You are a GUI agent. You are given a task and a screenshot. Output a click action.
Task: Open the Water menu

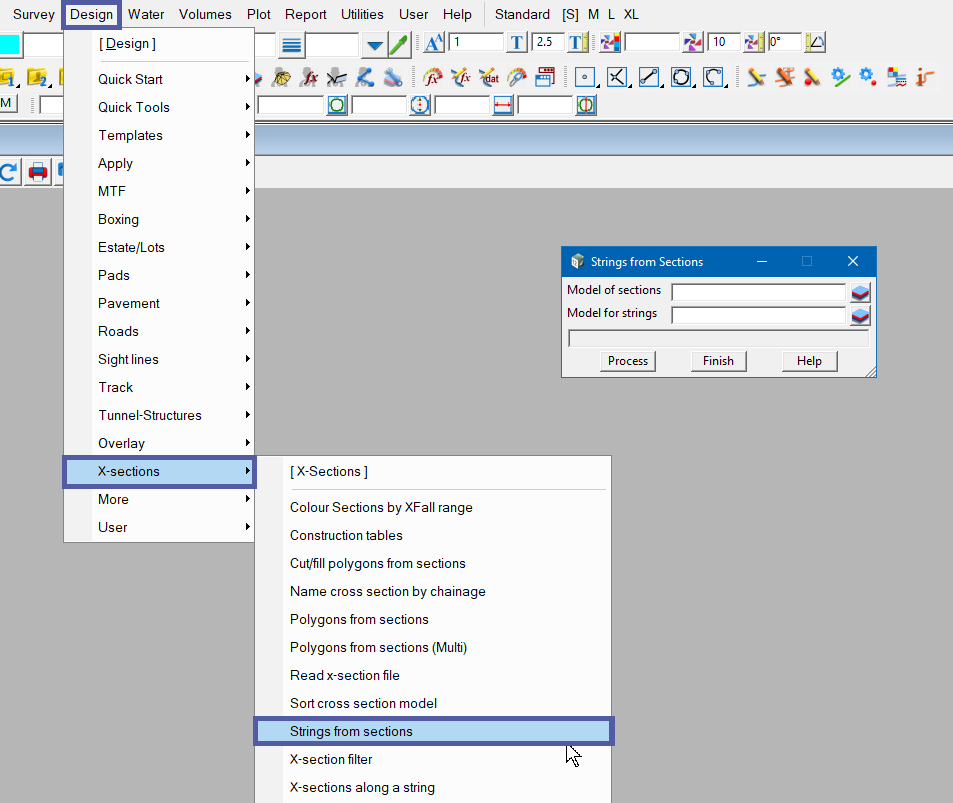click(146, 14)
